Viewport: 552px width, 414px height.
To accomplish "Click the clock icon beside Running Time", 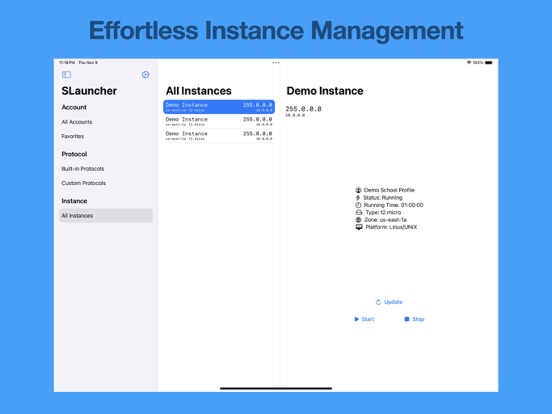I will click(358, 205).
